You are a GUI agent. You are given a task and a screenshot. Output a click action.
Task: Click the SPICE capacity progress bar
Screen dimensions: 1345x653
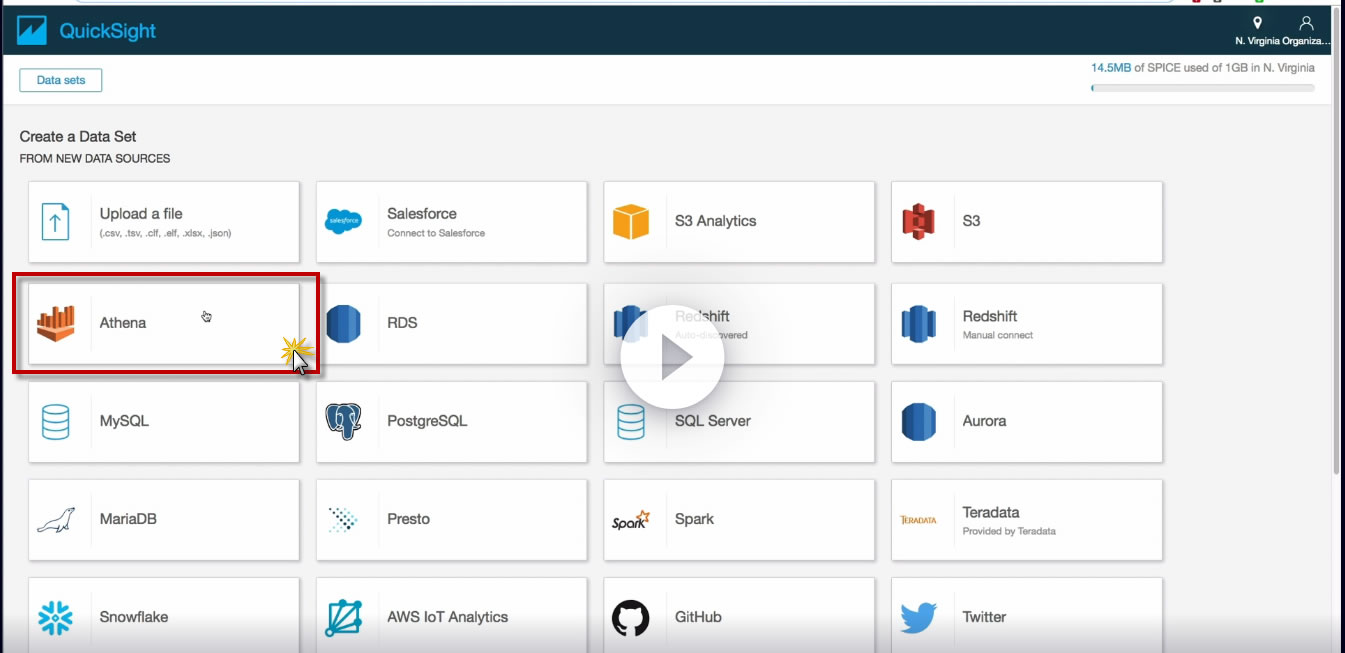tap(1203, 88)
